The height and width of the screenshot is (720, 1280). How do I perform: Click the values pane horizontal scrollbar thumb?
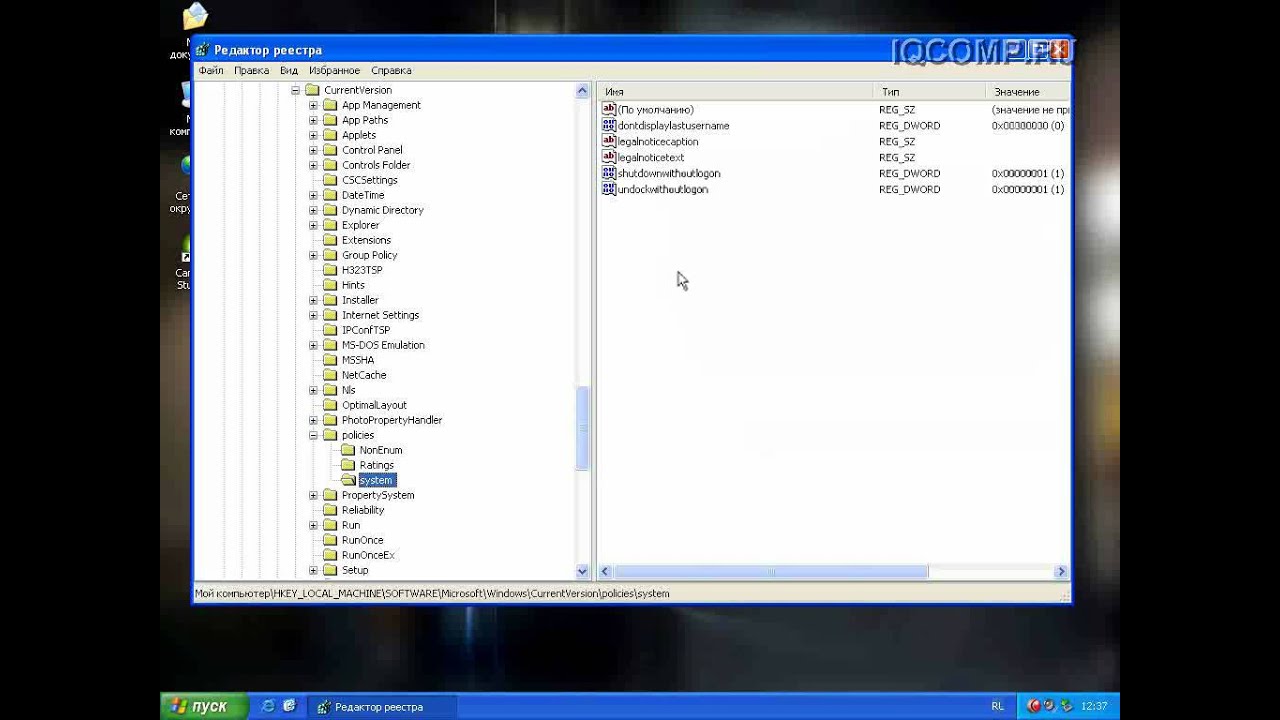(x=770, y=572)
